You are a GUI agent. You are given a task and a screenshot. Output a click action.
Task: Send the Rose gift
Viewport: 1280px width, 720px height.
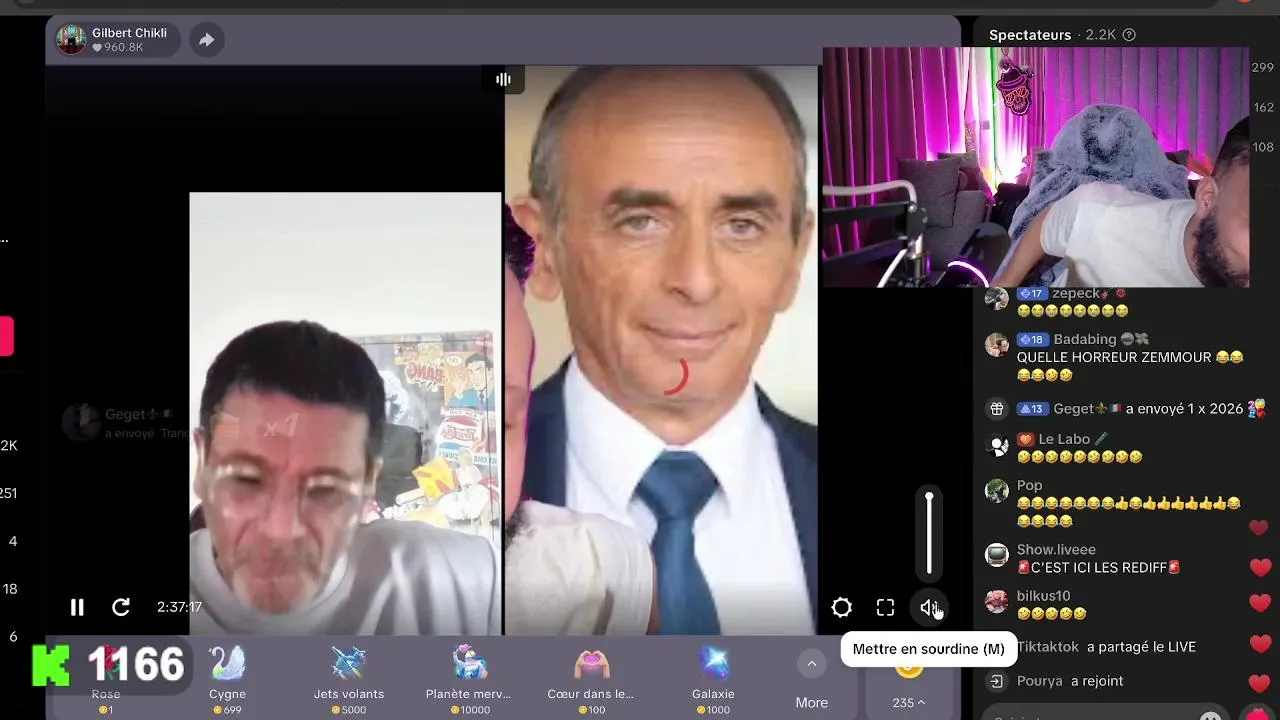[x=106, y=678]
